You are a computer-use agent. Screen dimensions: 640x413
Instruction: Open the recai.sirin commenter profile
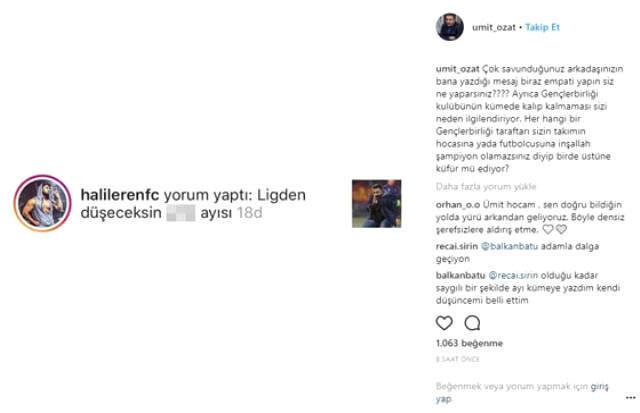pos(457,246)
